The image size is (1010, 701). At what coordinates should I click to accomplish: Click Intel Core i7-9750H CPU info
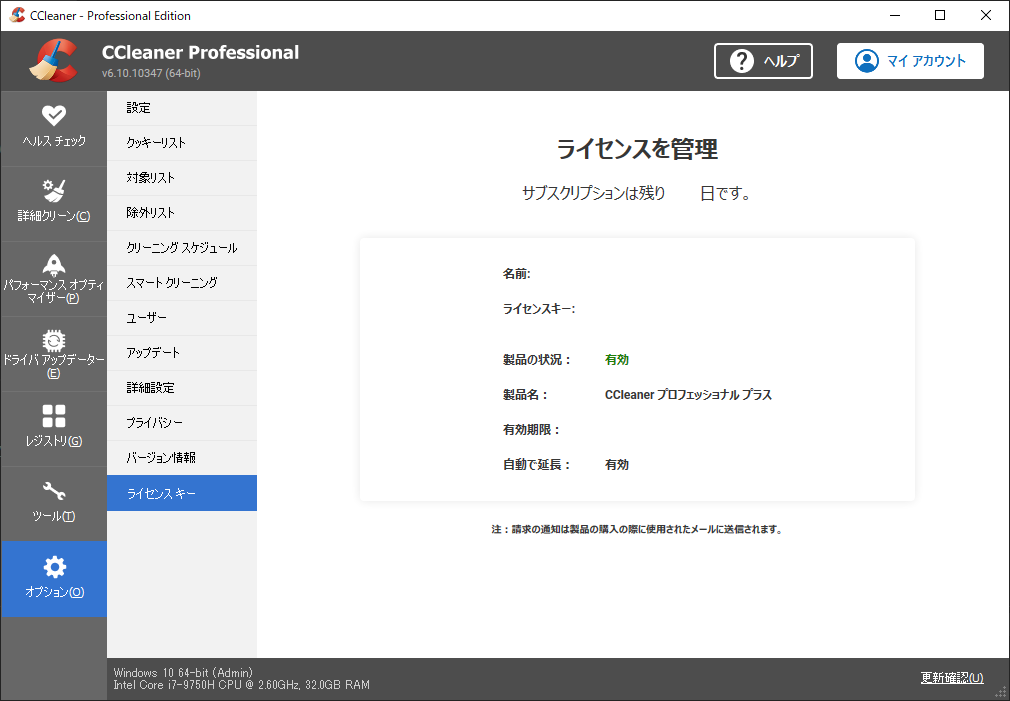tap(242, 684)
